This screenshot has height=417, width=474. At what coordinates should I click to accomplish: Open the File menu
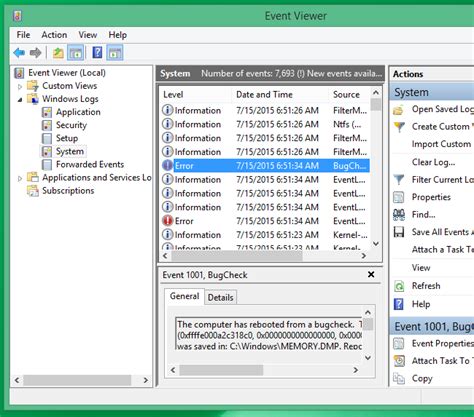(x=23, y=35)
